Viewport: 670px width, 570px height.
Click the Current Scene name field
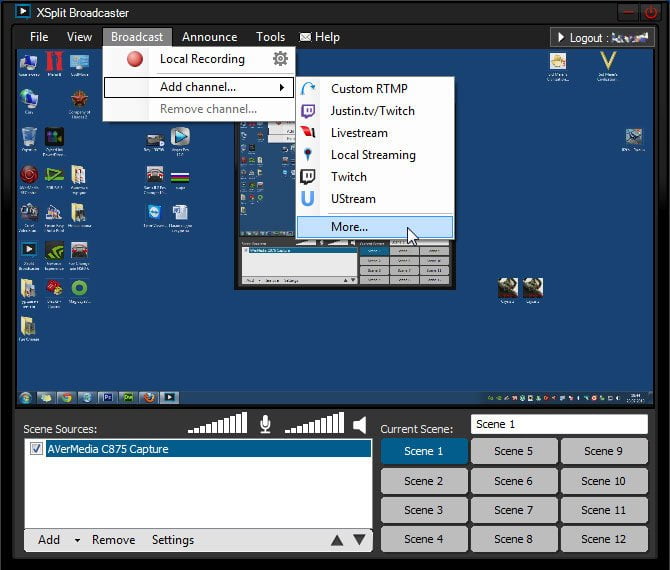[x=559, y=424]
